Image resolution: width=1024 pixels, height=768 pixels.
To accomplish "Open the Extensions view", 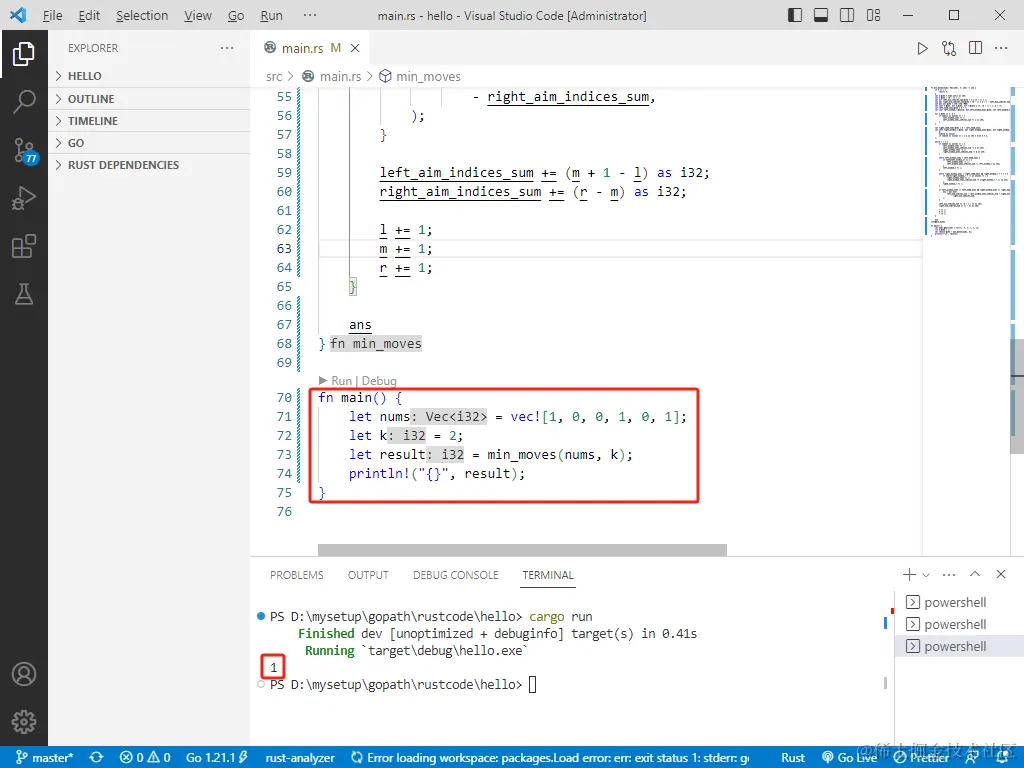I will [24, 246].
